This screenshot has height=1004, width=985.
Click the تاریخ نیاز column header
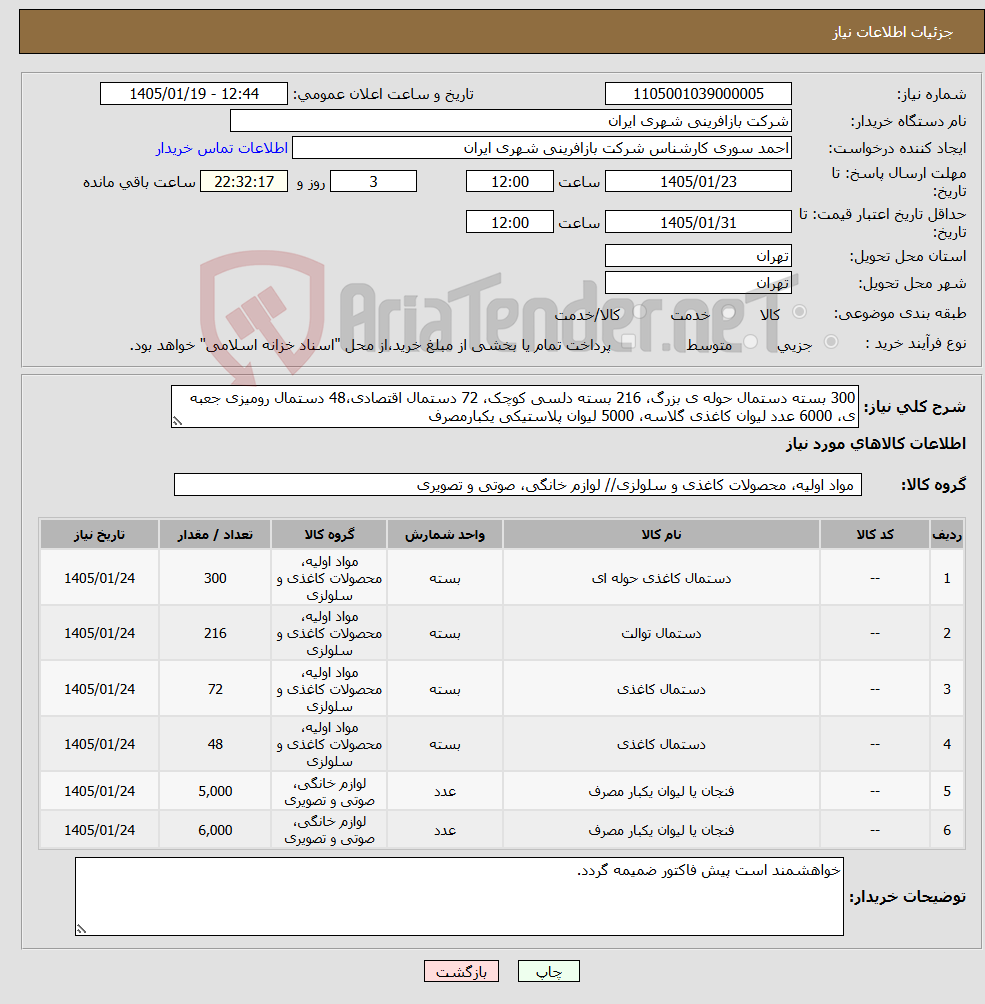99,535
